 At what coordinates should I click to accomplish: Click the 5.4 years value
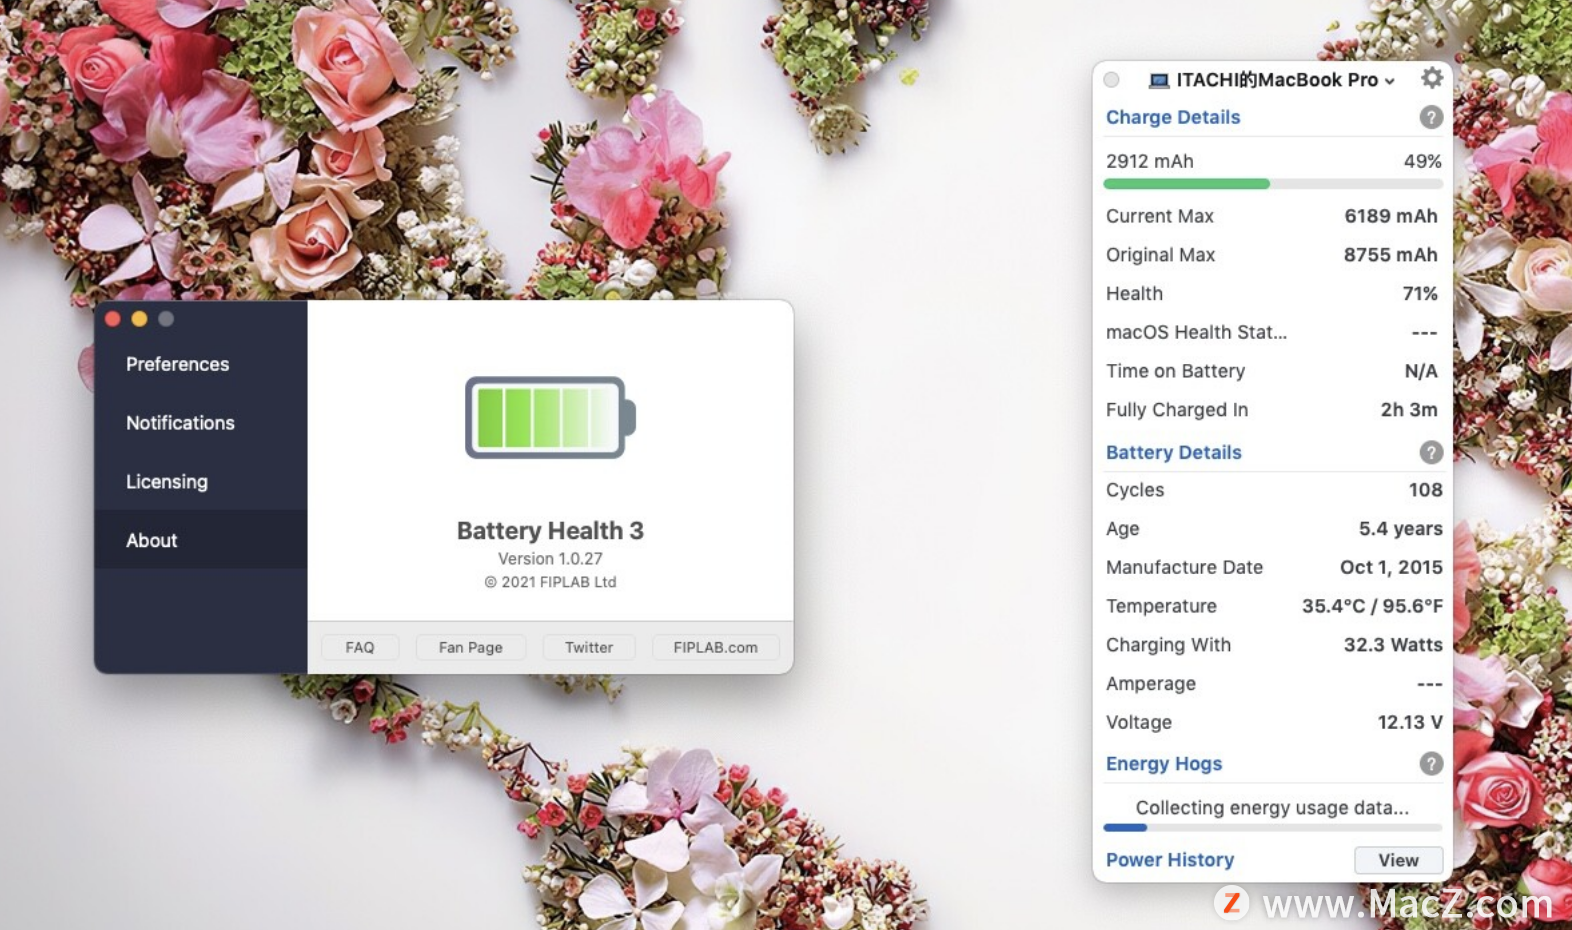(x=1400, y=529)
